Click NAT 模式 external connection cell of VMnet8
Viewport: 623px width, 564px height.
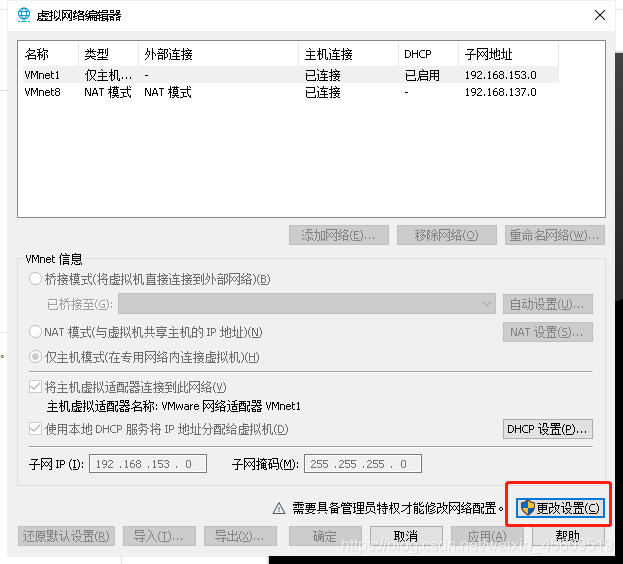(x=168, y=92)
